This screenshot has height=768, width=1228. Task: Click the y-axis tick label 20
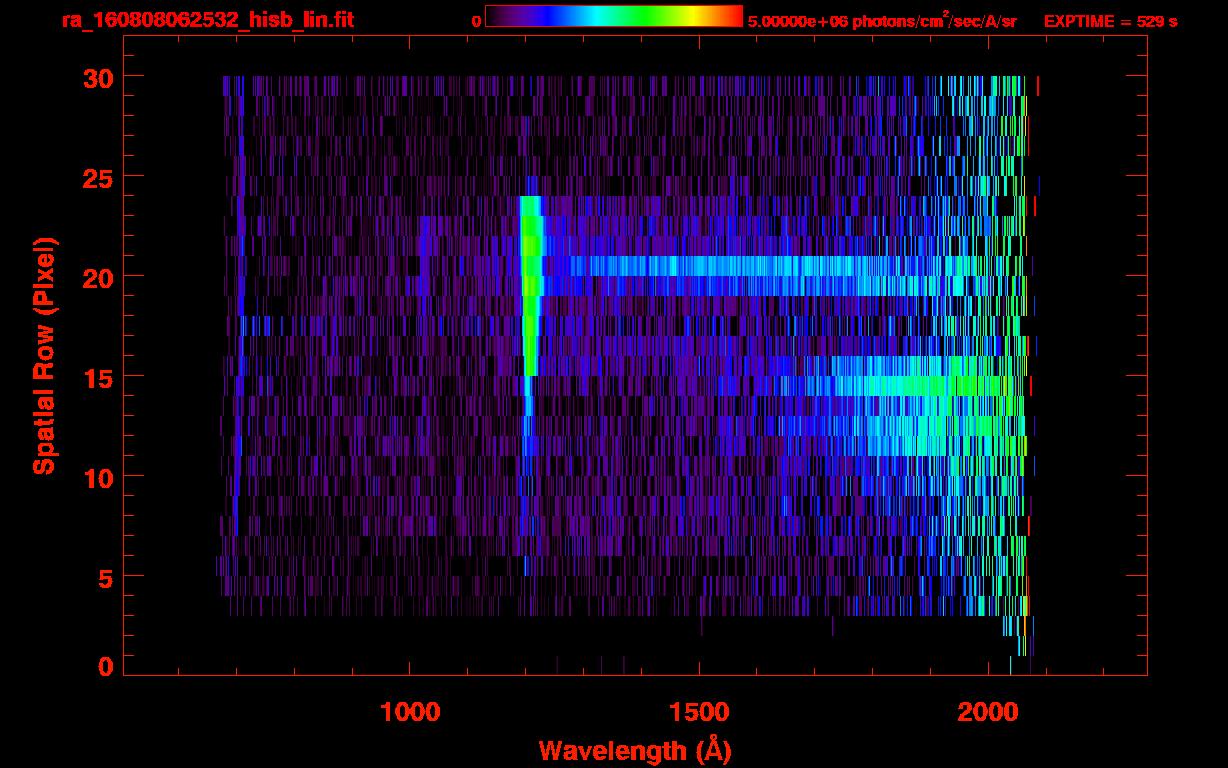97,277
